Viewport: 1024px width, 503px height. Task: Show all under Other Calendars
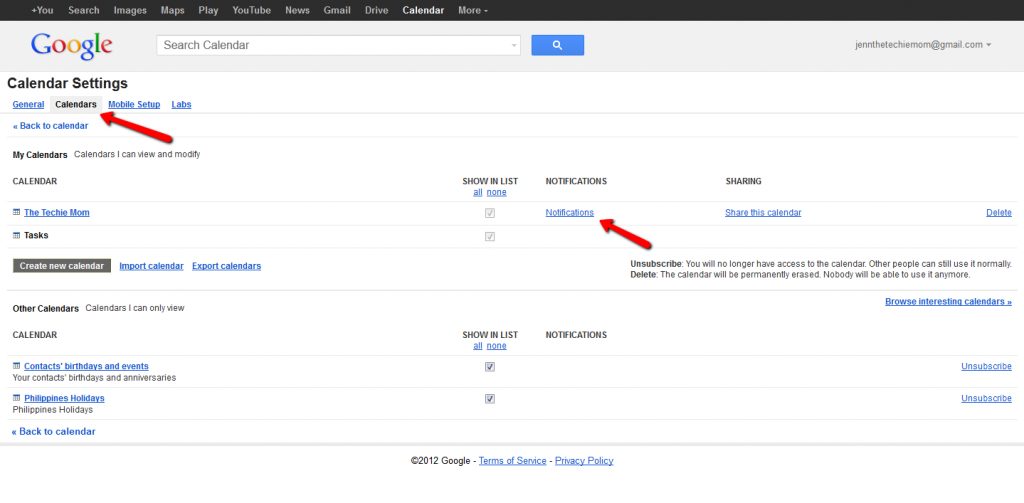pos(478,346)
